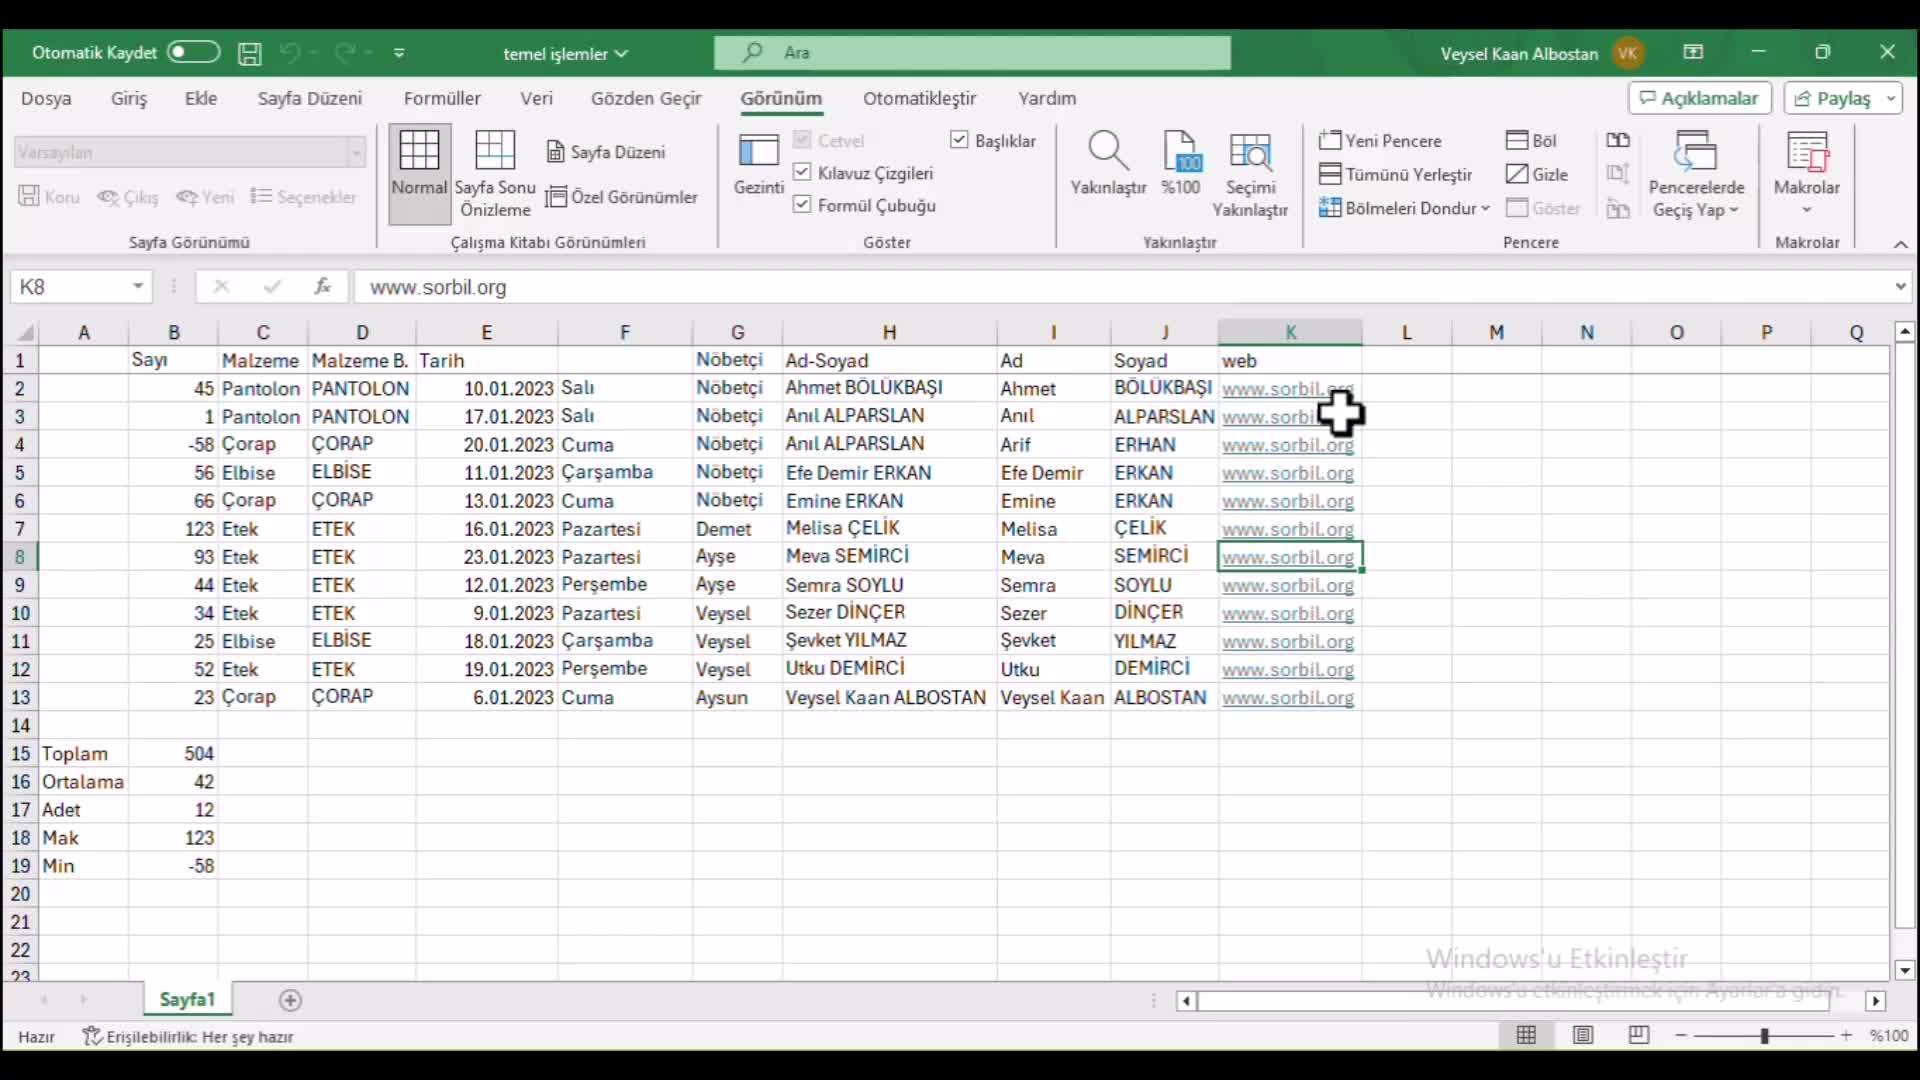This screenshot has width=1920, height=1080.
Task: Click %100 zoom level in status bar
Action: (1889, 1036)
